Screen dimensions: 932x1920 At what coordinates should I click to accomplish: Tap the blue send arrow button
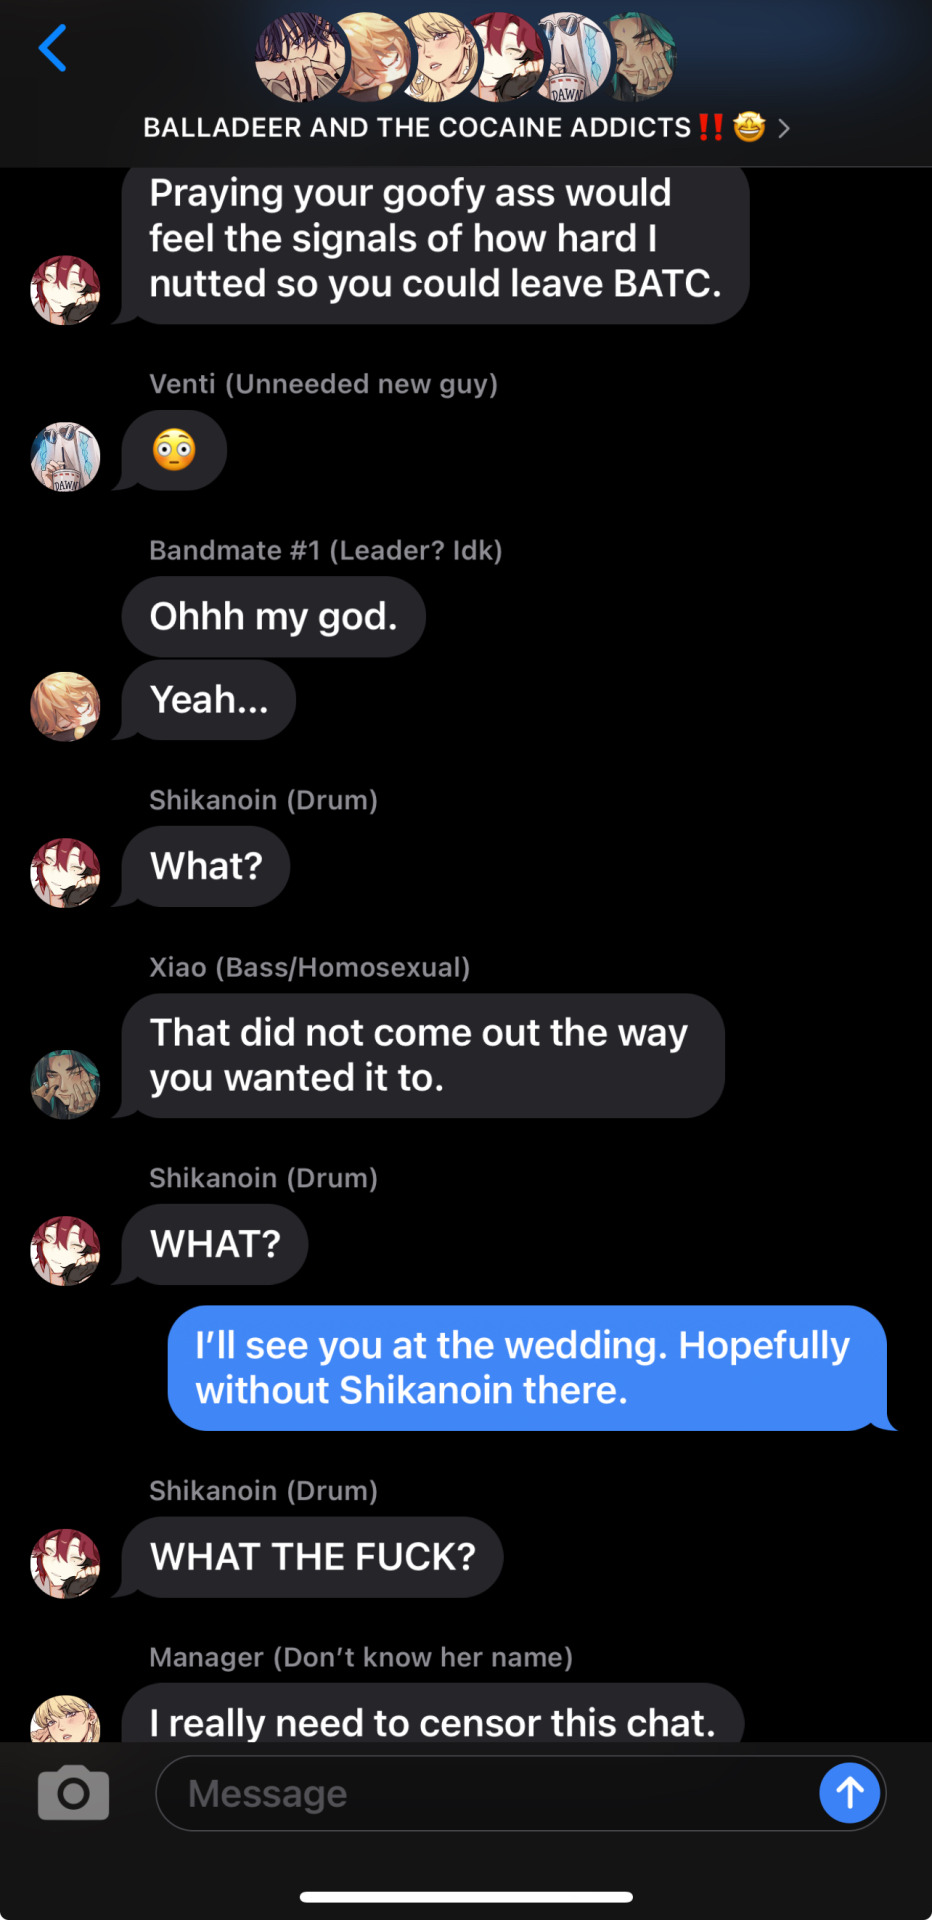pos(850,1792)
